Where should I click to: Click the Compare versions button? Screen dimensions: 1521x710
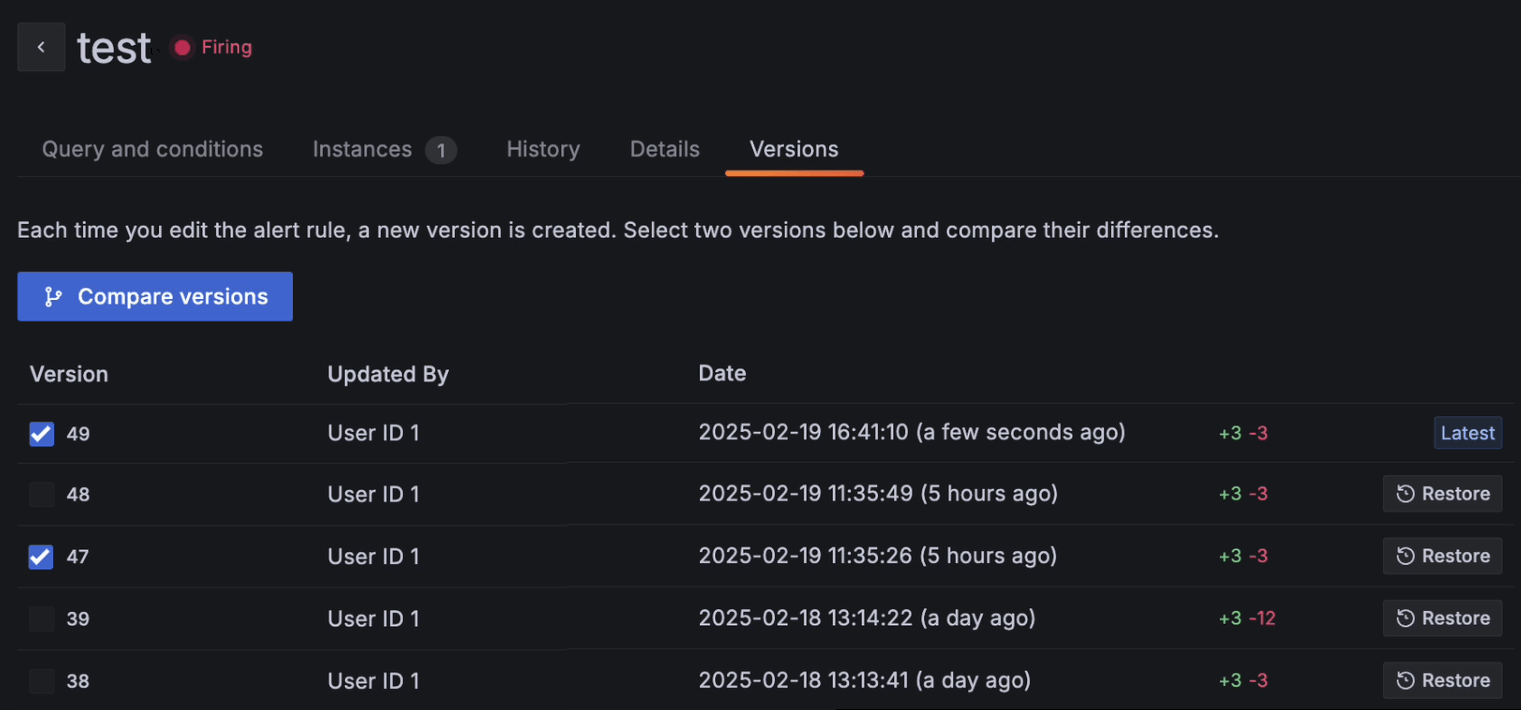[155, 296]
